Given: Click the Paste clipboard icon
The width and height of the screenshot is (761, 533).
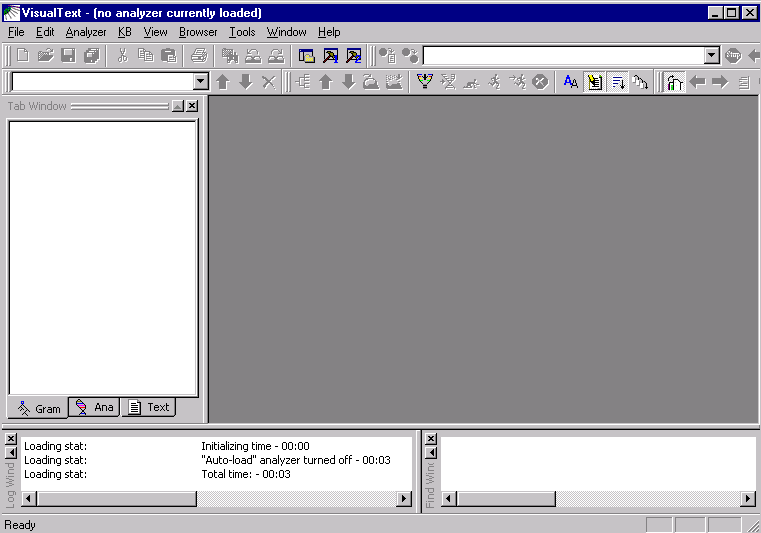Looking at the screenshot, I should (168, 55).
